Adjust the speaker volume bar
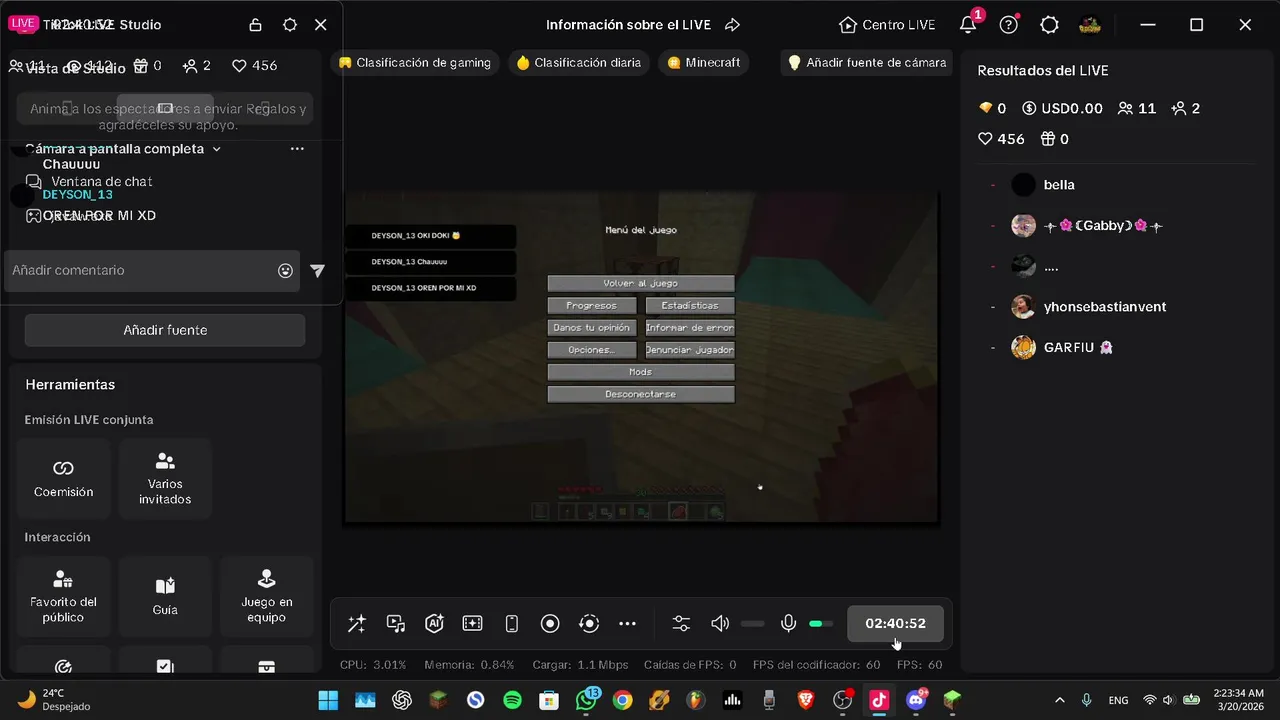 pyautogui.click(x=753, y=624)
